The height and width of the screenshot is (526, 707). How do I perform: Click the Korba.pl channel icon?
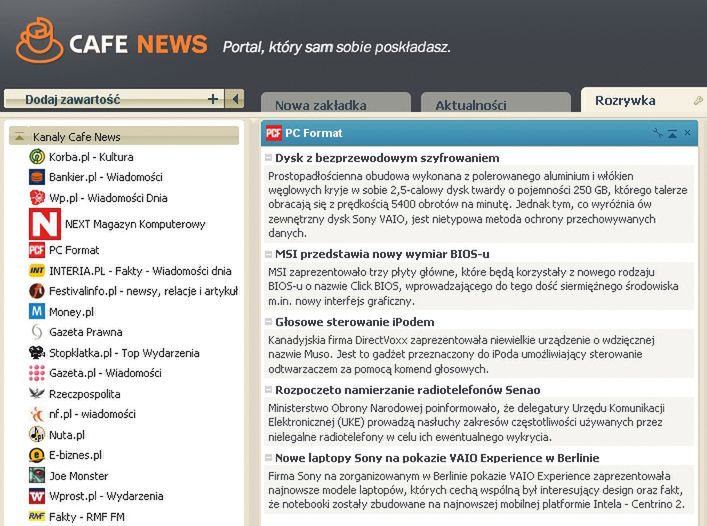coord(37,157)
